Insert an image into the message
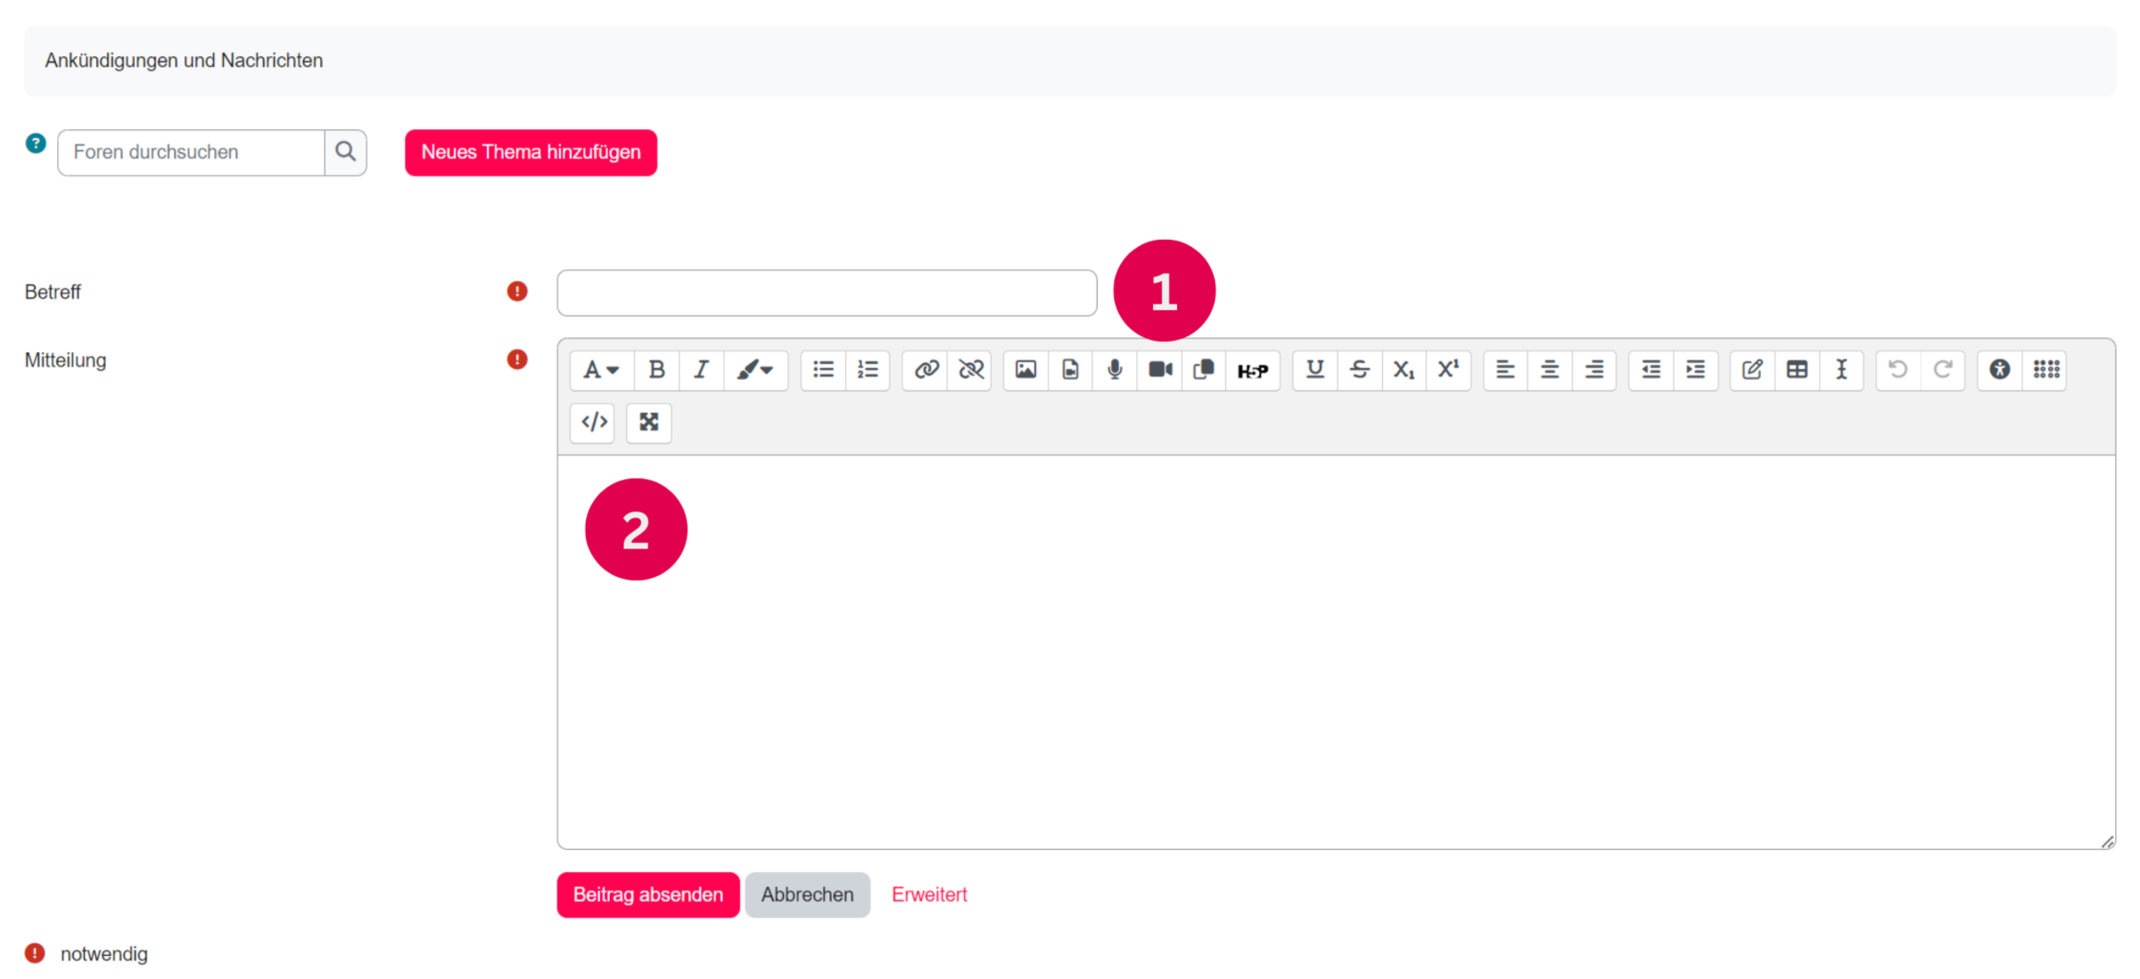The height and width of the screenshot is (979, 2140). [x=1025, y=370]
